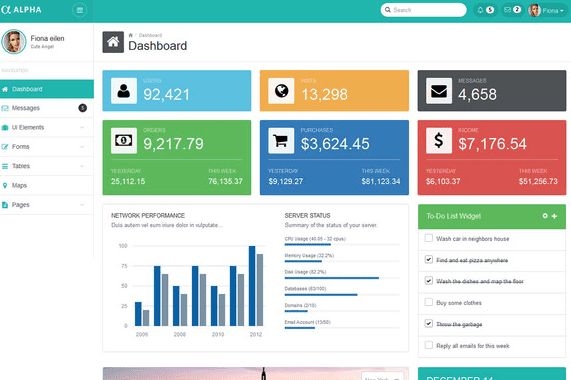Click into the Search field
The width and height of the screenshot is (571, 380).
coord(424,10)
